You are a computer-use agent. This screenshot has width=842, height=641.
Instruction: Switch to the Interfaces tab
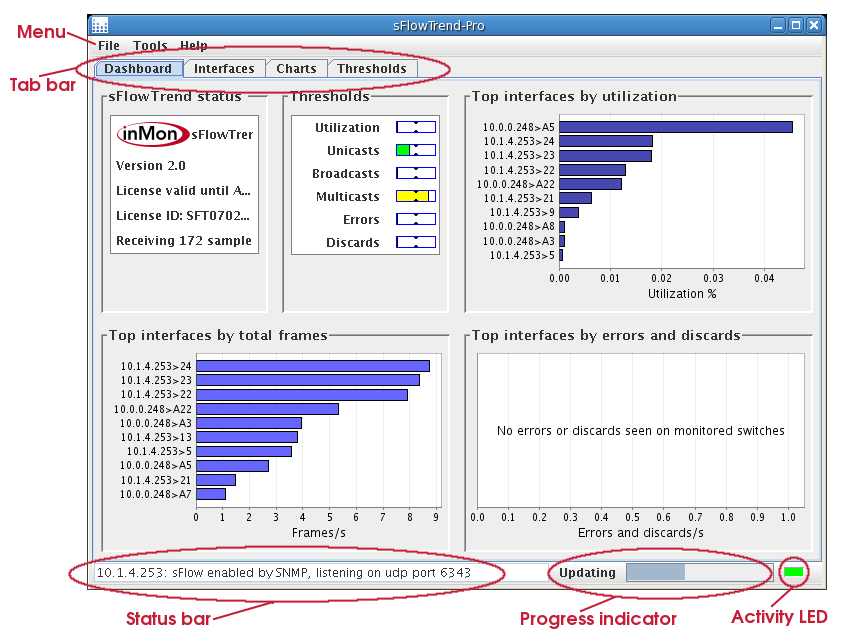coord(224,69)
